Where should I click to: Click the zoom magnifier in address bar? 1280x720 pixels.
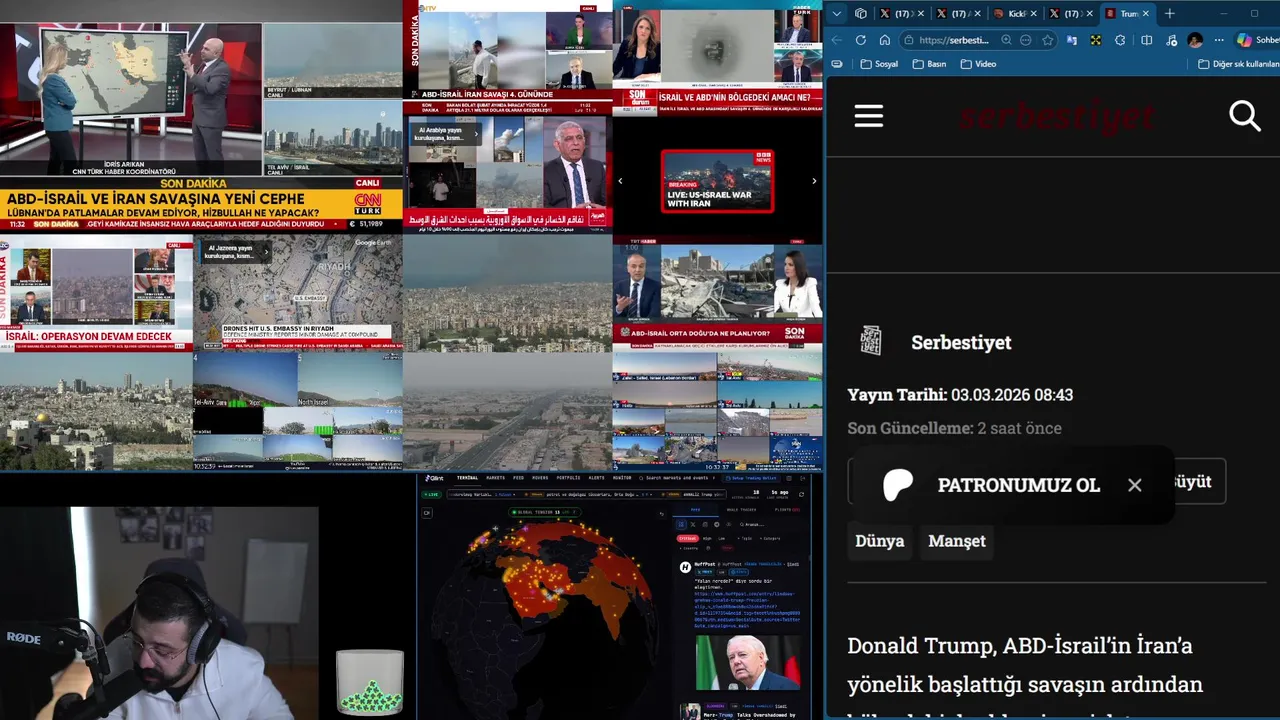1006,40
